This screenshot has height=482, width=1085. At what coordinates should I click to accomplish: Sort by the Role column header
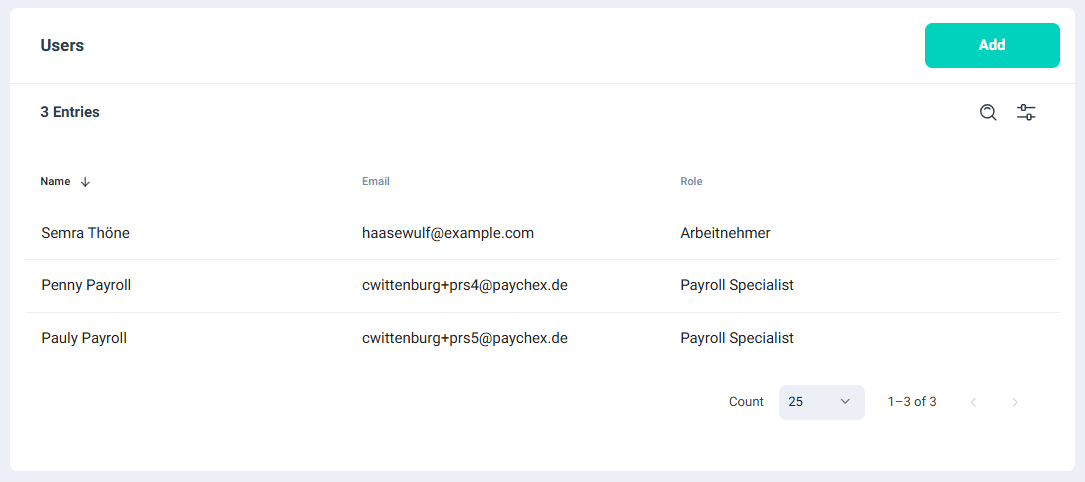691,182
